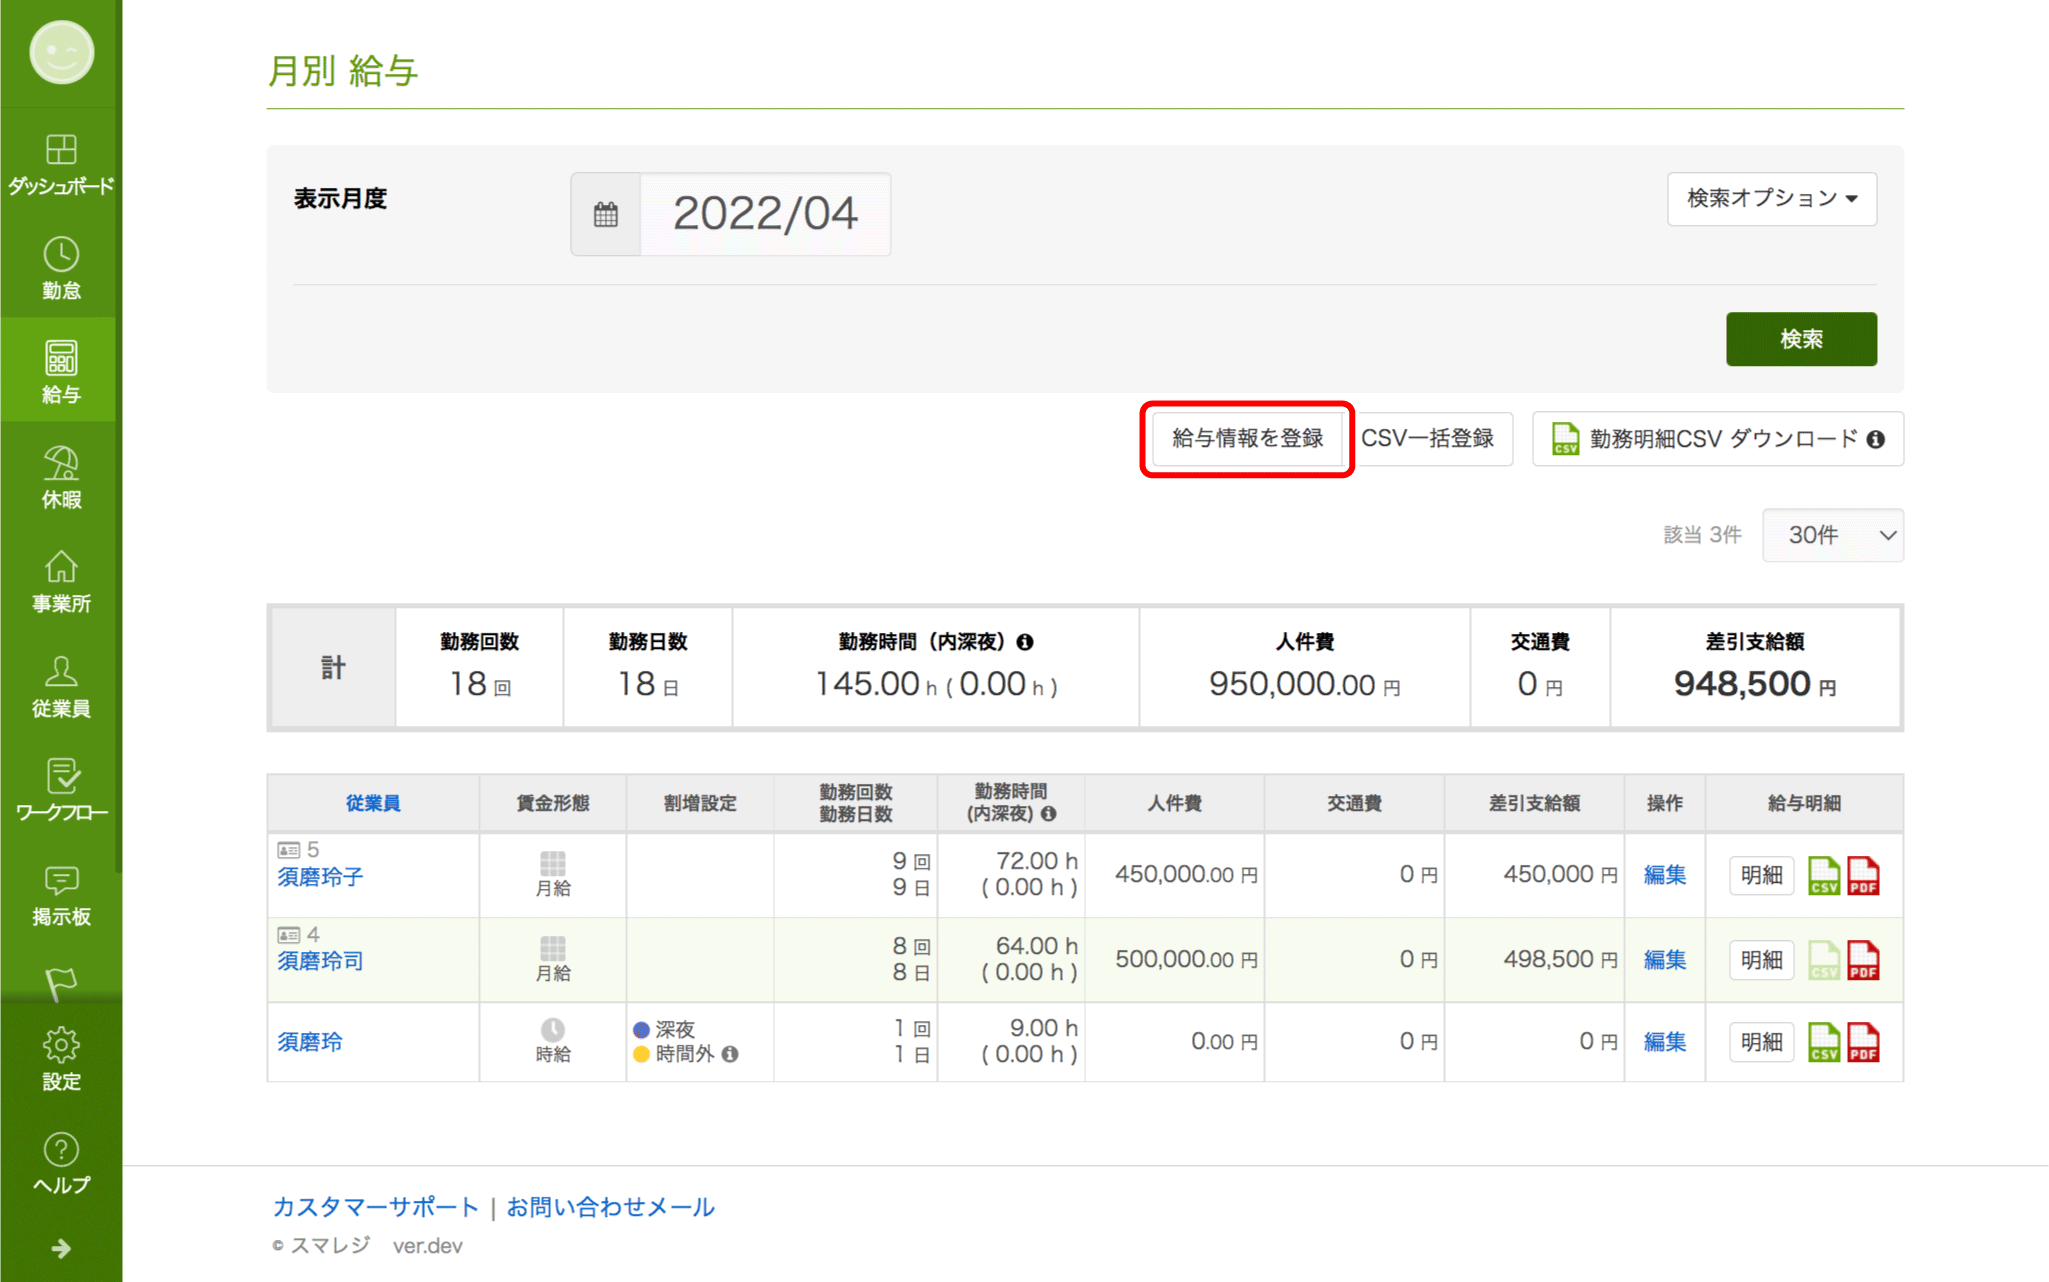2049x1282 pixels.
Task: Click 給与情報を登録 button
Action: pyautogui.click(x=1247, y=439)
